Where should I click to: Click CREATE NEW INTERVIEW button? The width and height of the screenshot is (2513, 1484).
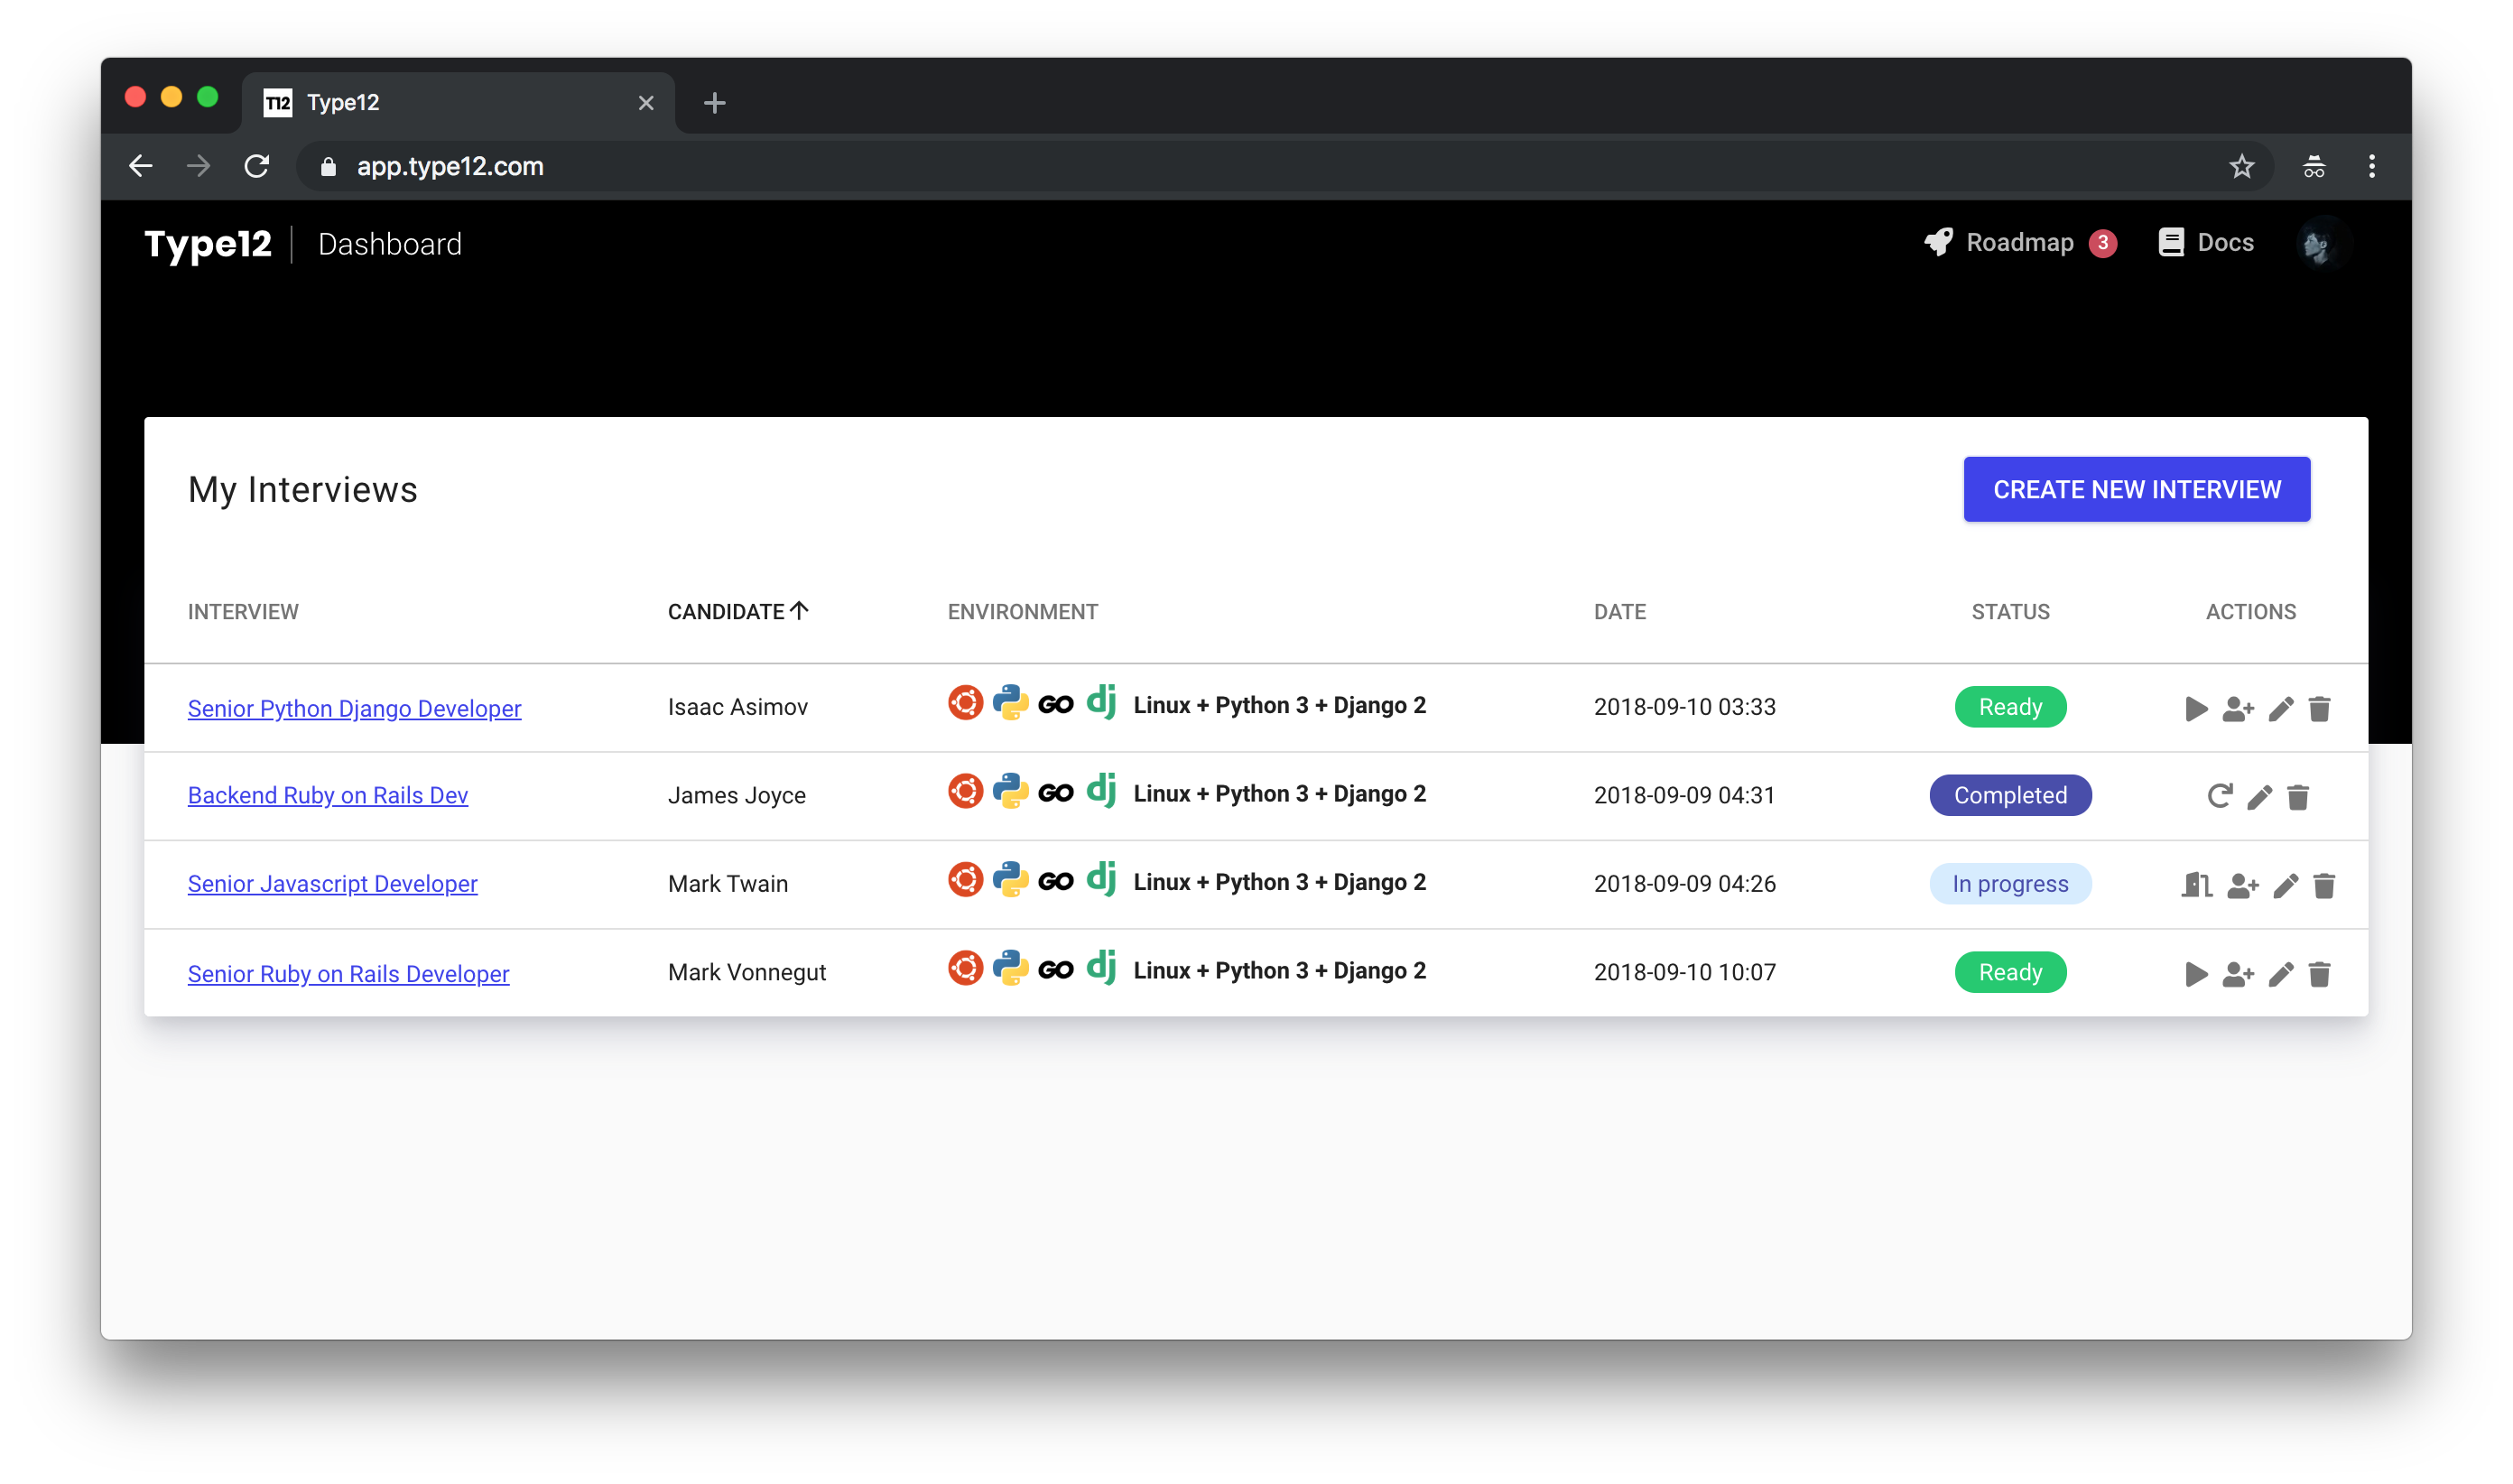(x=2137, y=491)
